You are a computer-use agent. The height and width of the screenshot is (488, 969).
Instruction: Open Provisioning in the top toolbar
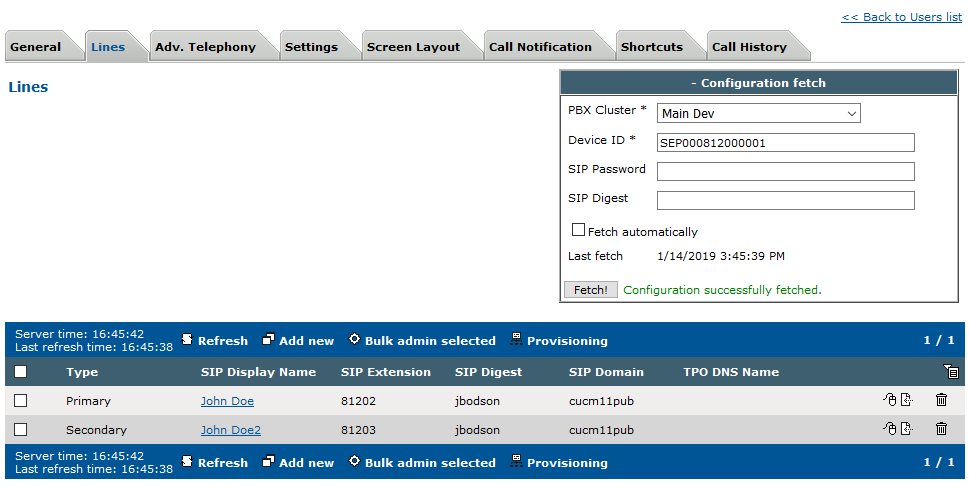tap(559, 340)
